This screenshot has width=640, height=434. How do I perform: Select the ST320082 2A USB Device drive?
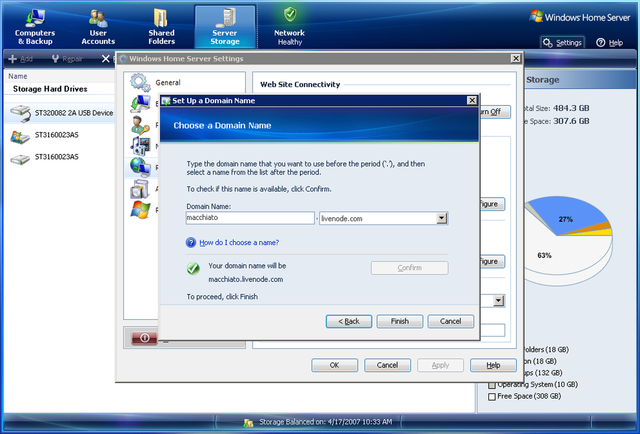(x=60, y=113)
